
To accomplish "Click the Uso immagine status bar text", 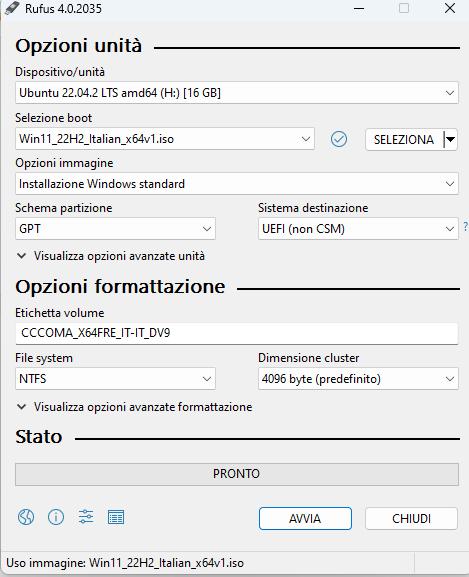I will point(125,563).
